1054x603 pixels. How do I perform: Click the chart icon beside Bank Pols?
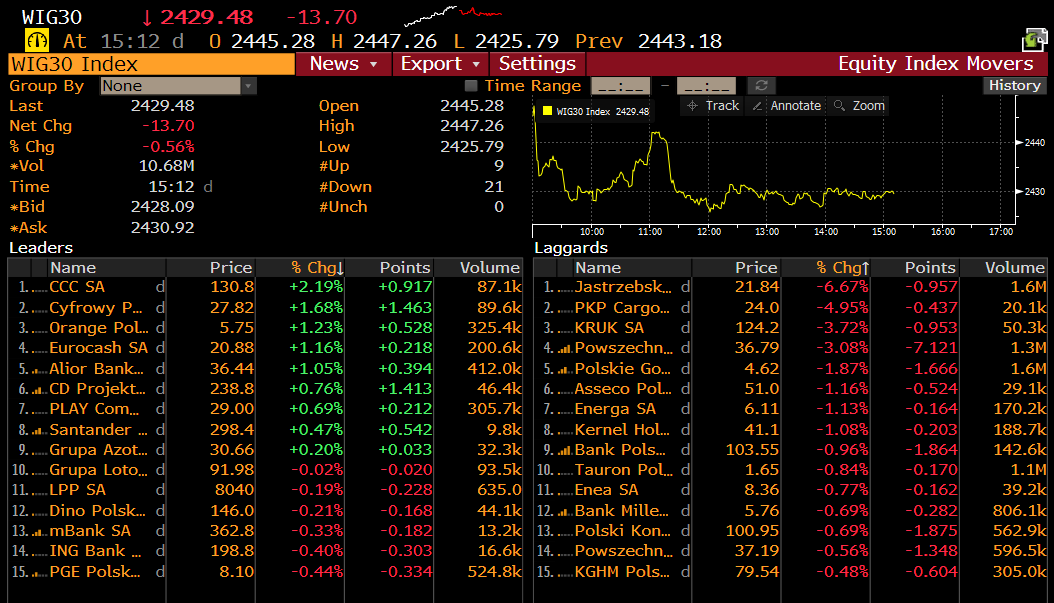pos(565,450)
